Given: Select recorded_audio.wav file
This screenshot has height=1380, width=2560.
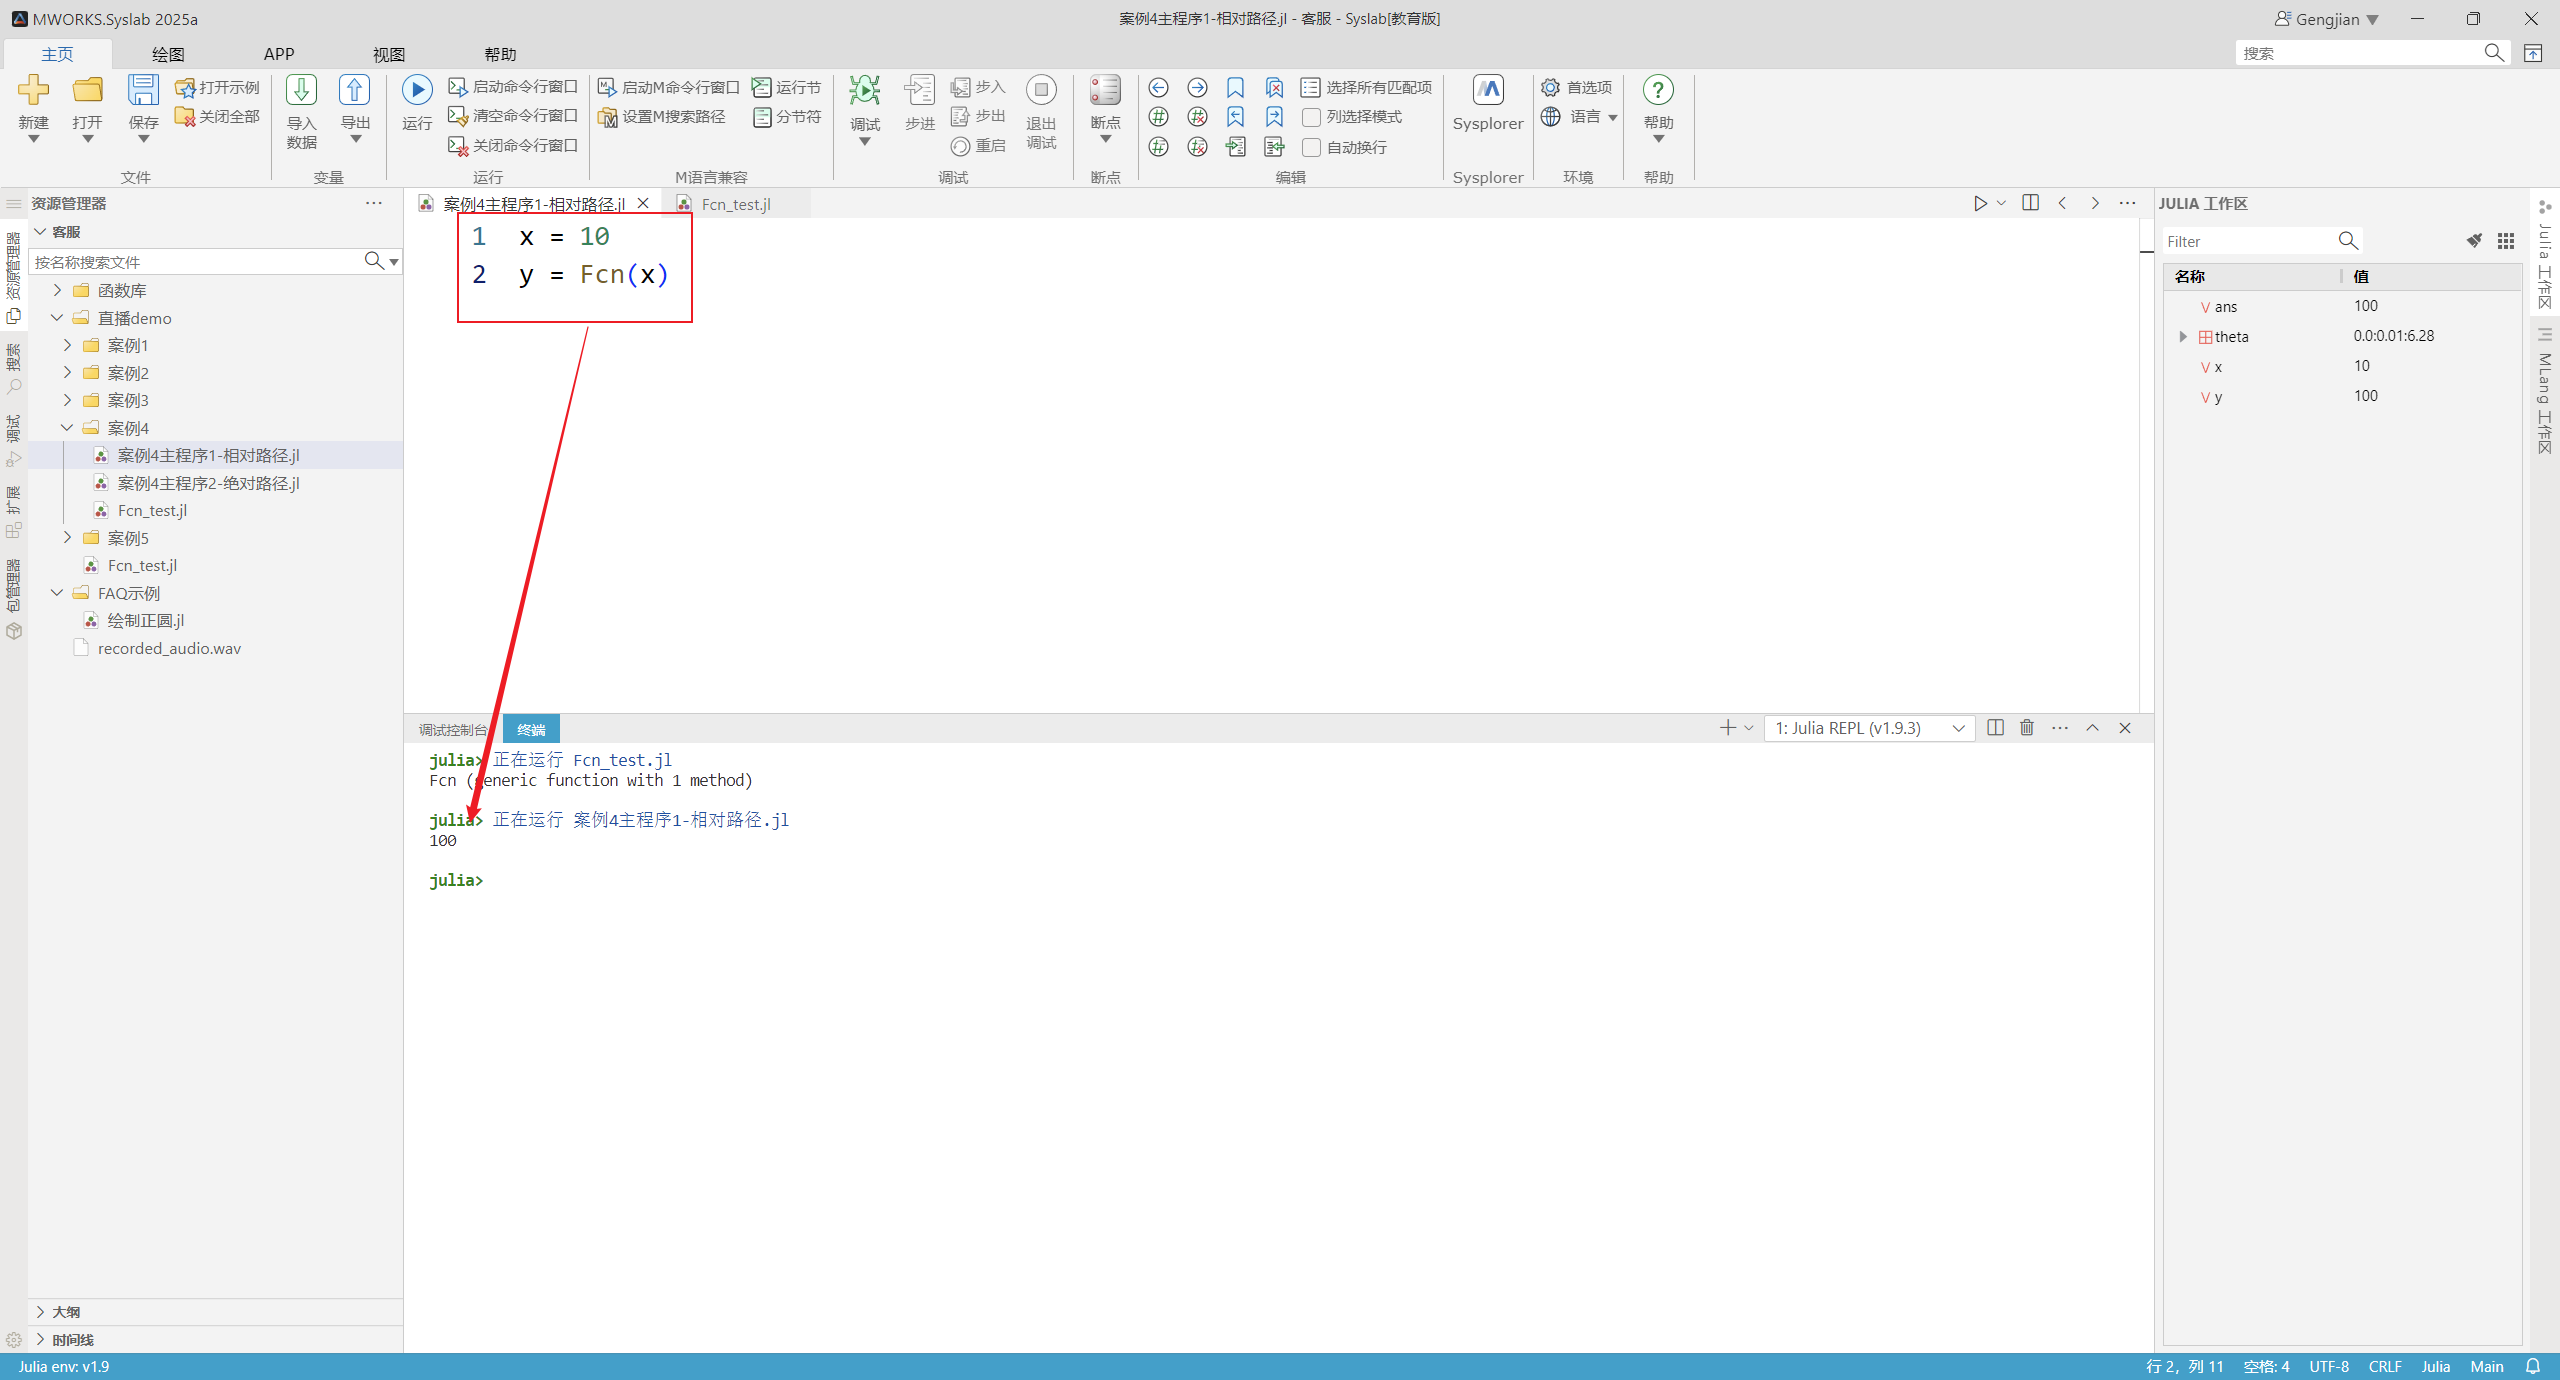Looking at the screenshot, I should tap(169, 648).
